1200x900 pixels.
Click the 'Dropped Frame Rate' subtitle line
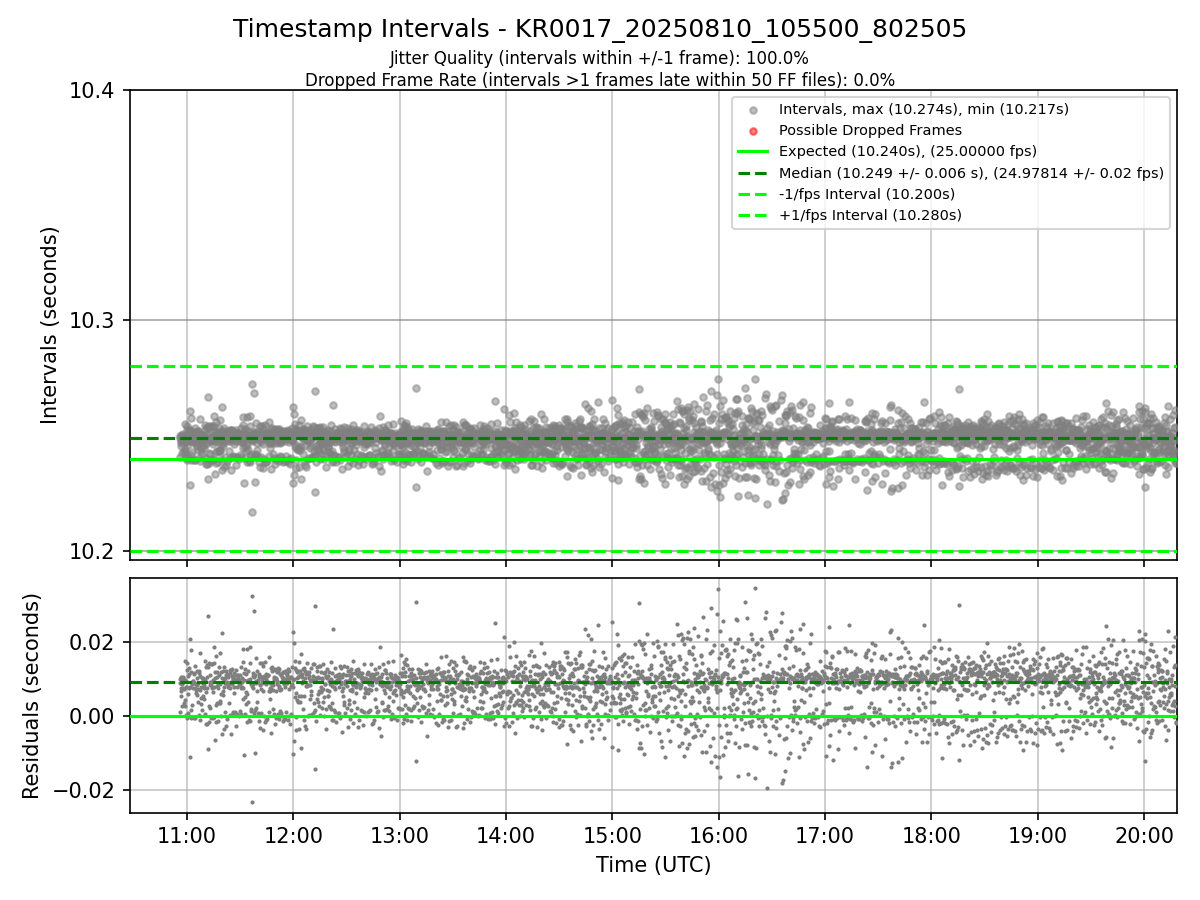[600, 80]
